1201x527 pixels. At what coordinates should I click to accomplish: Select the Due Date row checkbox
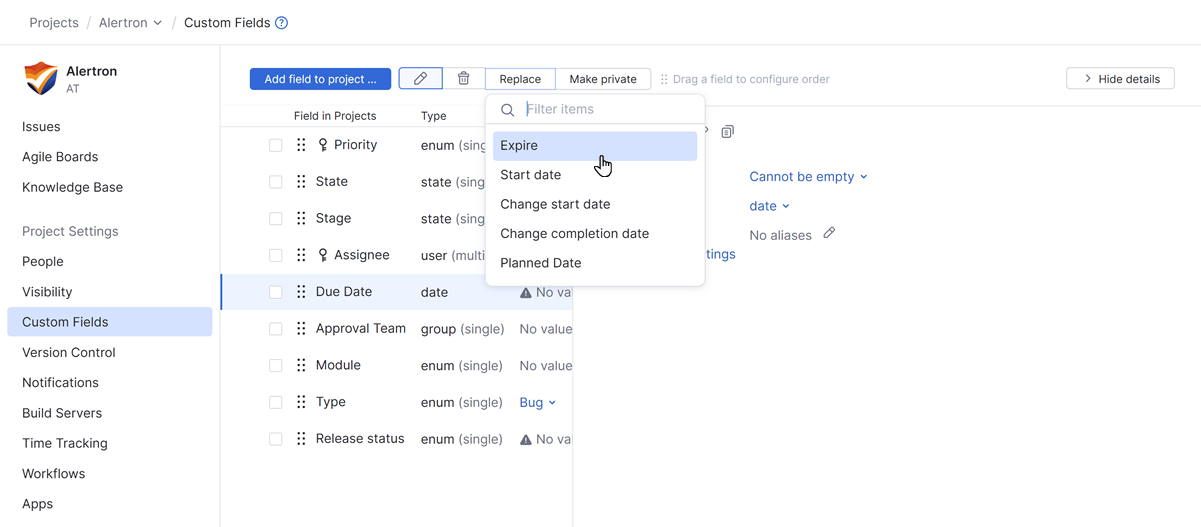coord(276,292)
